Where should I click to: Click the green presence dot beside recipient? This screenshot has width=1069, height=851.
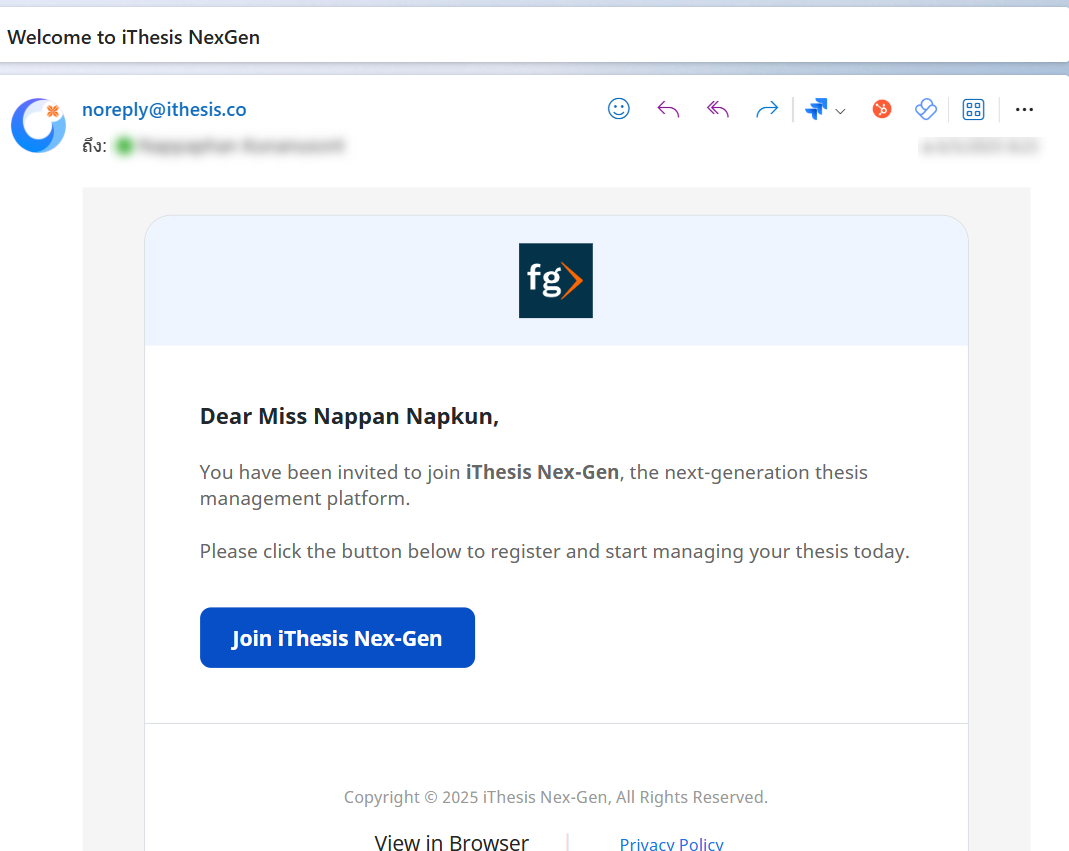pyautogui.click(x=124, y=146)
